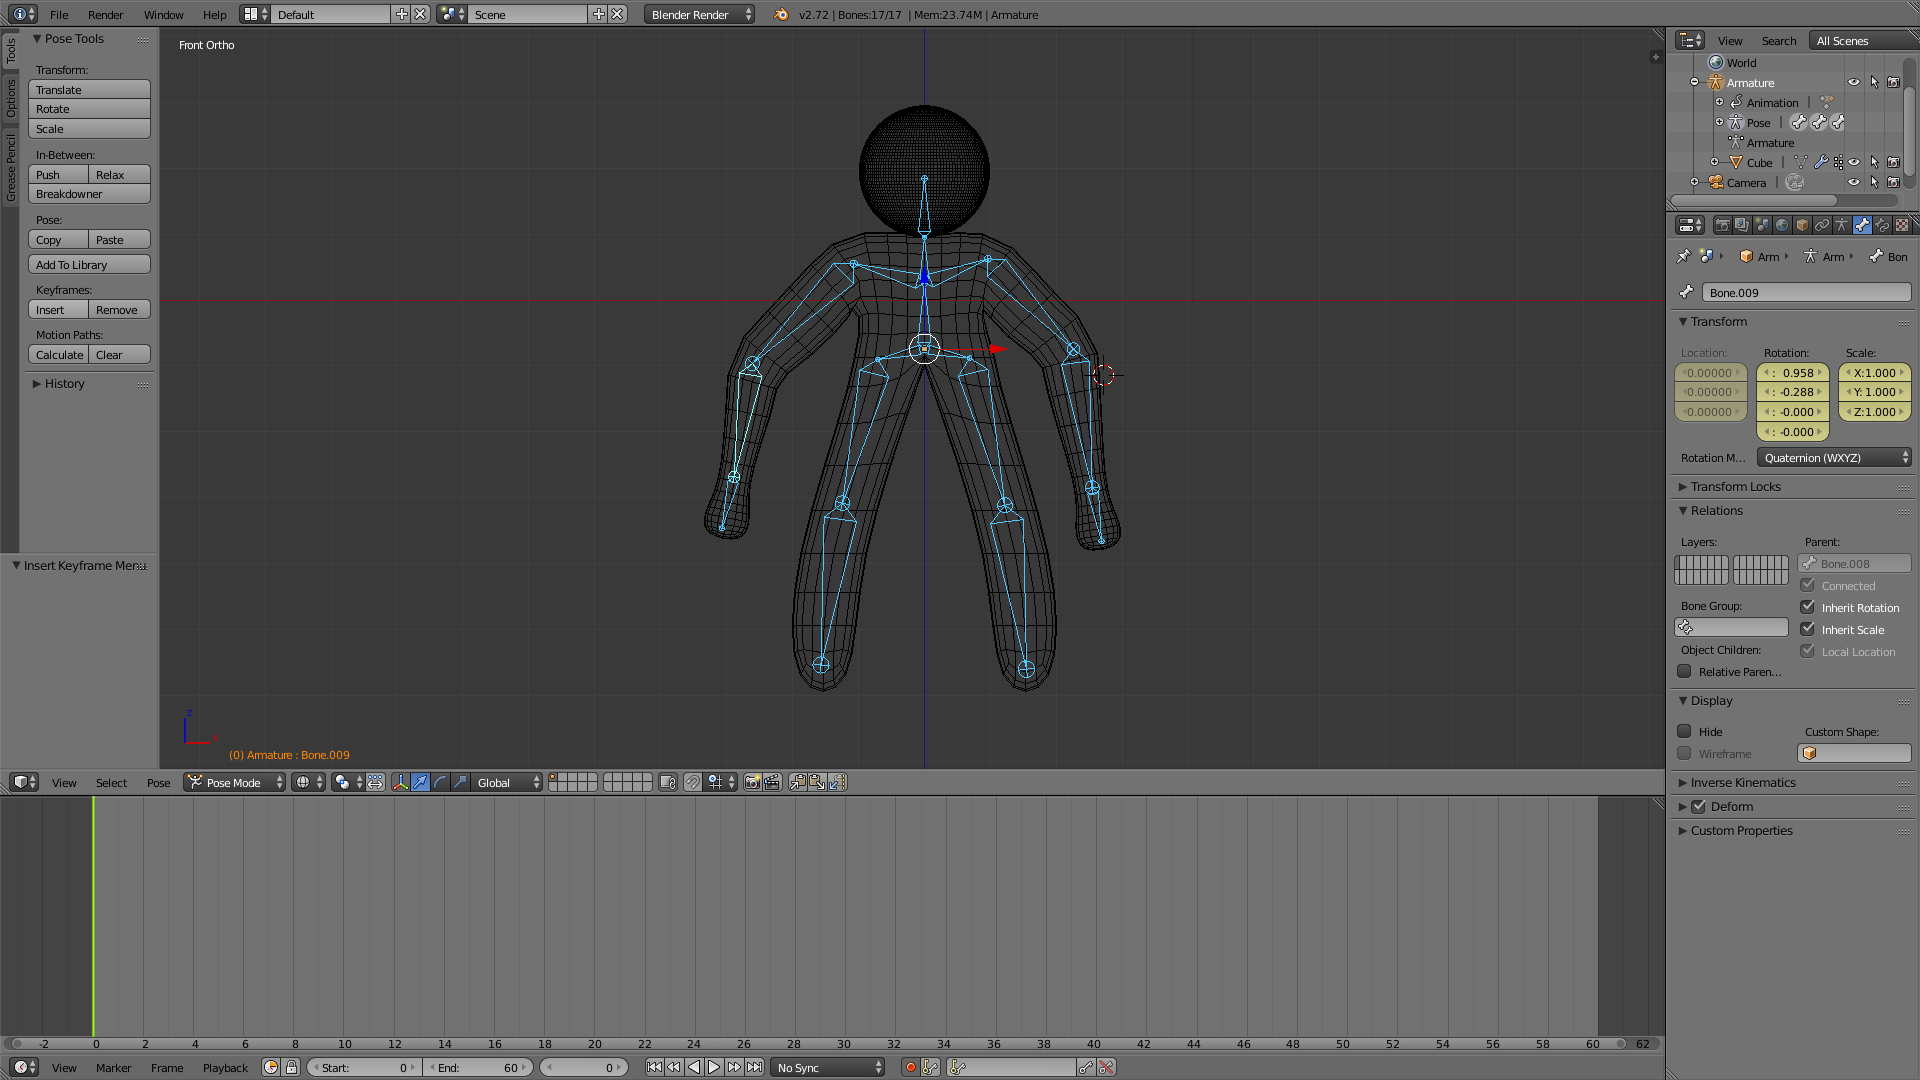Select the rotate manipulator arc icon
This screenshot has width=1920, height=1080.
440,782
